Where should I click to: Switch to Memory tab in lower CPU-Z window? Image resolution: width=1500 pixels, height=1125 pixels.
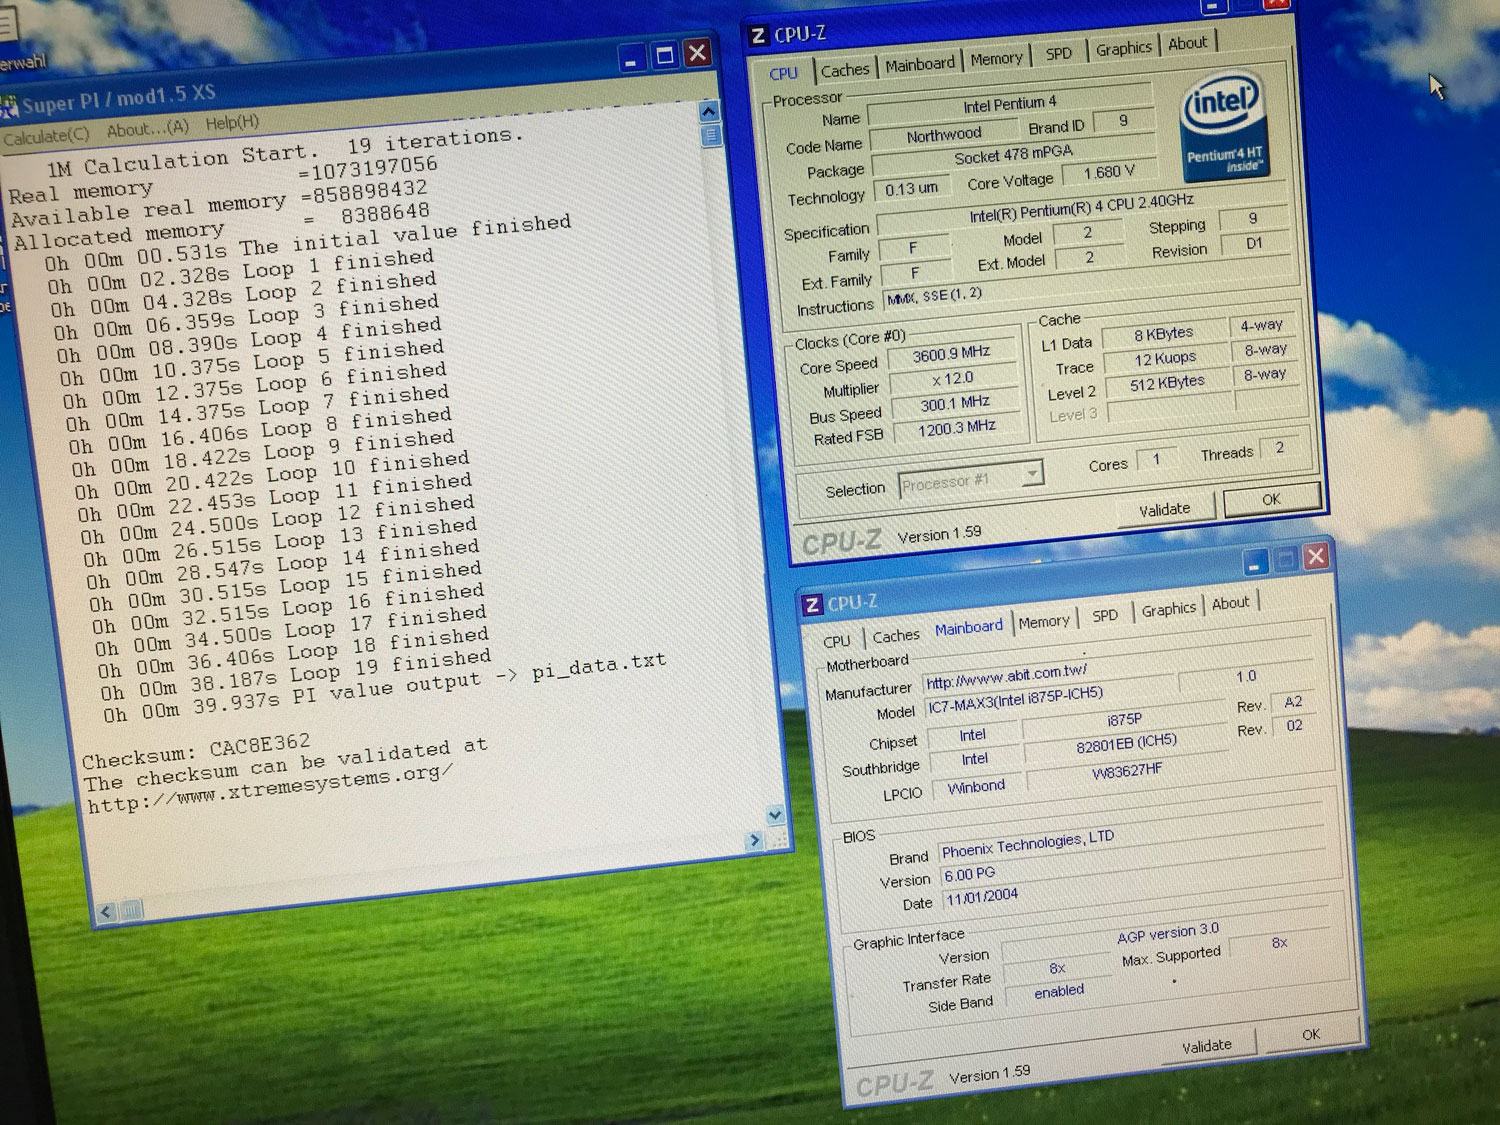[1044, 621]
